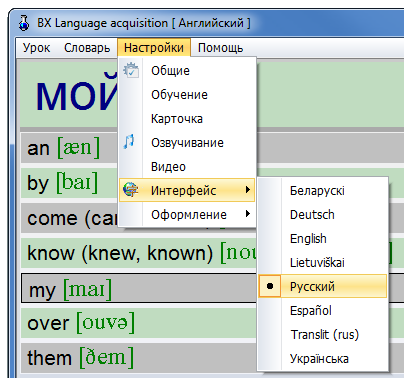Switch interface language to English
Viewport: 404px width, 378px height.
pyautogui.click(x=323, y=239)
